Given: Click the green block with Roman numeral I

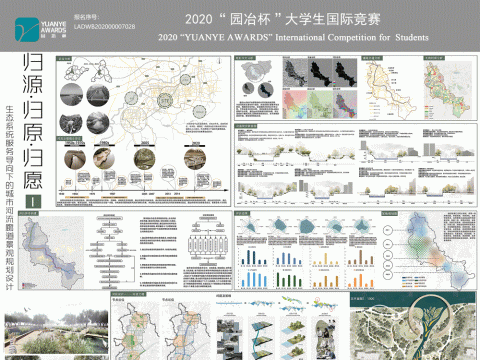Looking at the screenshot, I should [33, 202].
